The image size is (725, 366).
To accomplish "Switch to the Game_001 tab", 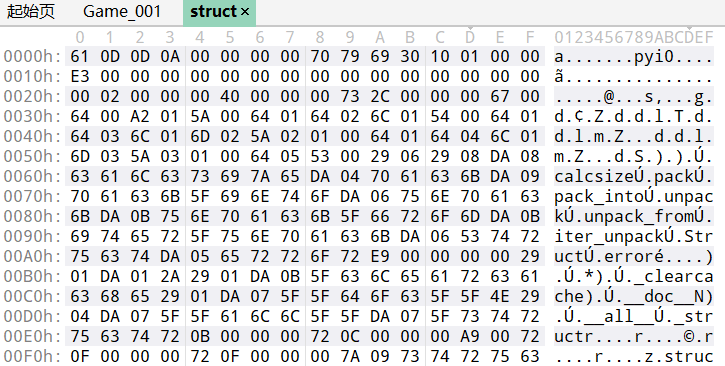I will point(122,12).
